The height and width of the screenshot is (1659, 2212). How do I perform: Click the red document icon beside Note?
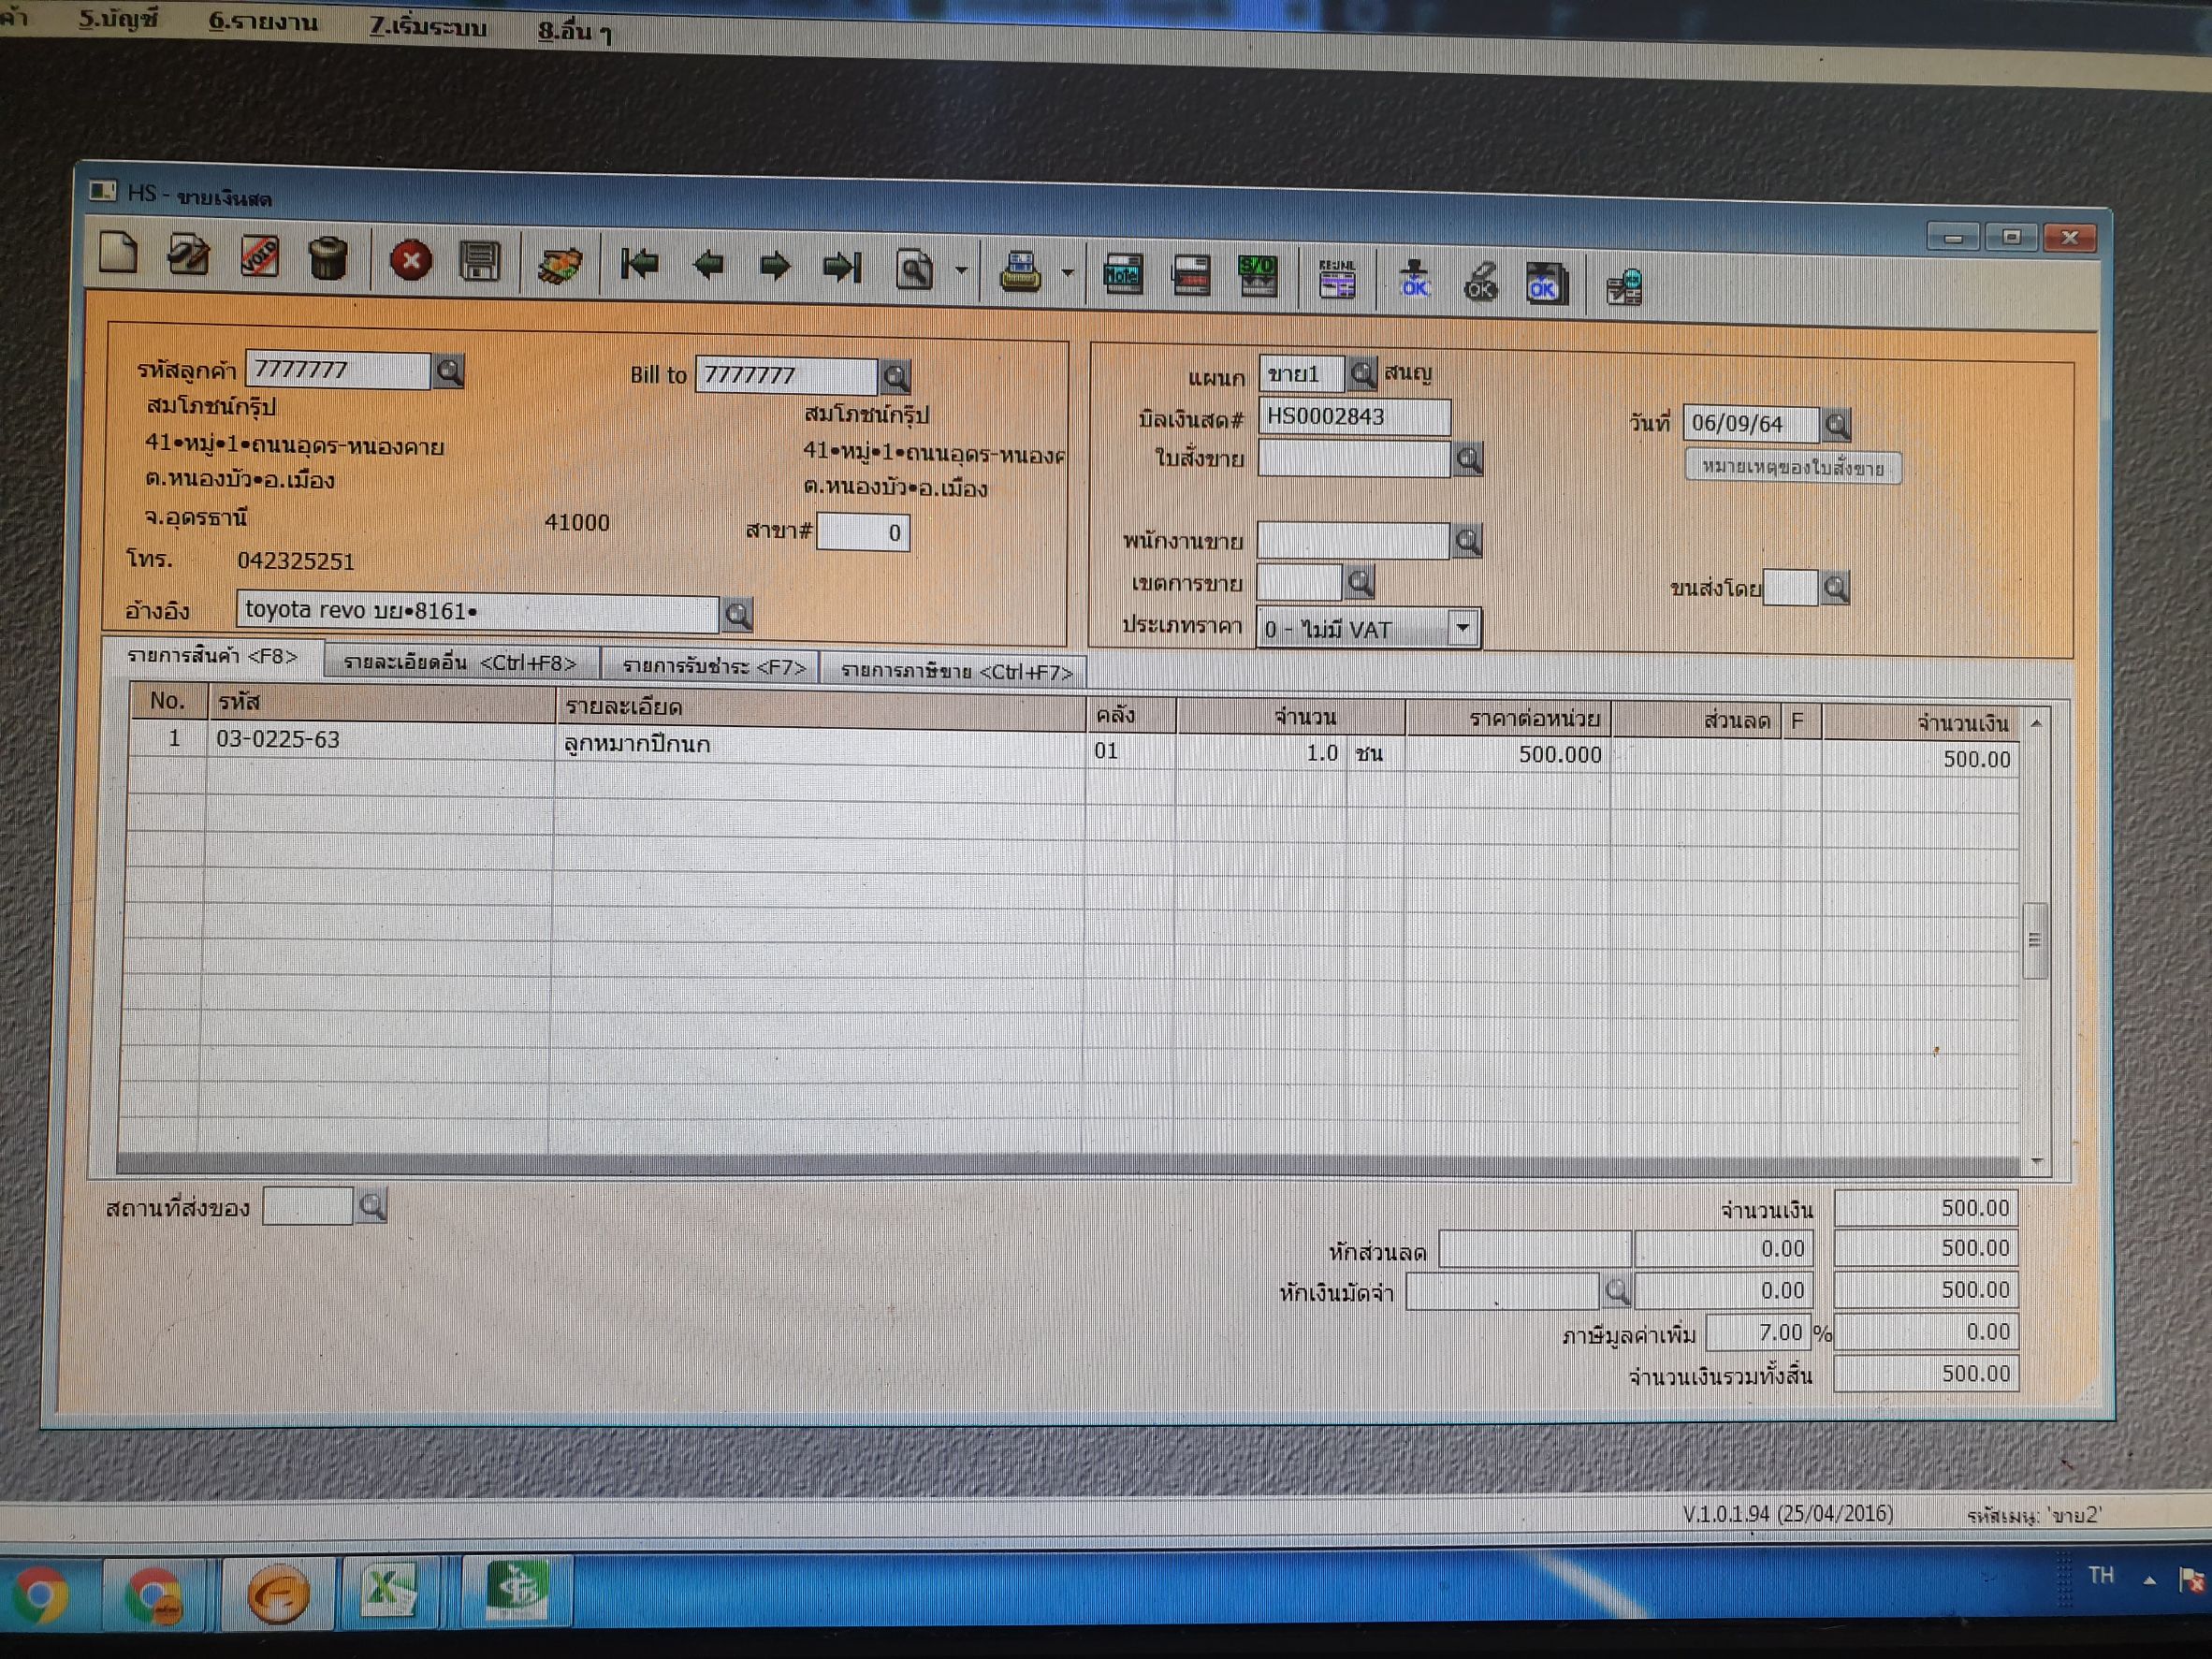(1191, 276)
